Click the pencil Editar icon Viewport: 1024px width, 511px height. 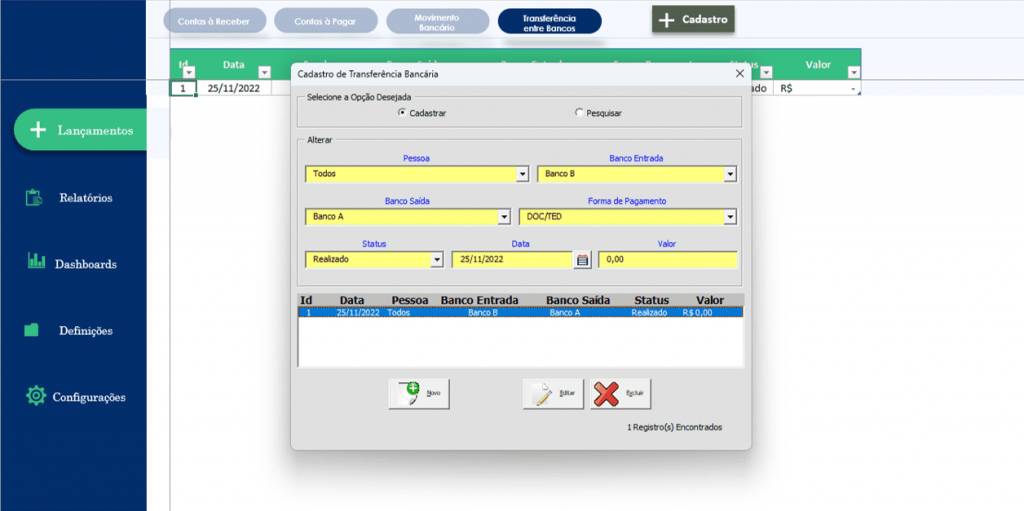tap(543, 395)
